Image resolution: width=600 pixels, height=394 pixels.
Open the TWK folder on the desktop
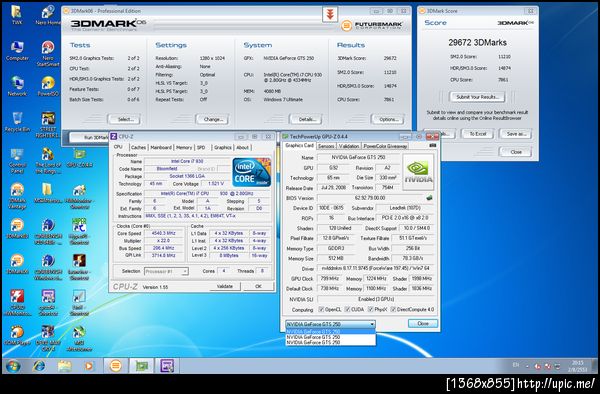coord(17,15)
